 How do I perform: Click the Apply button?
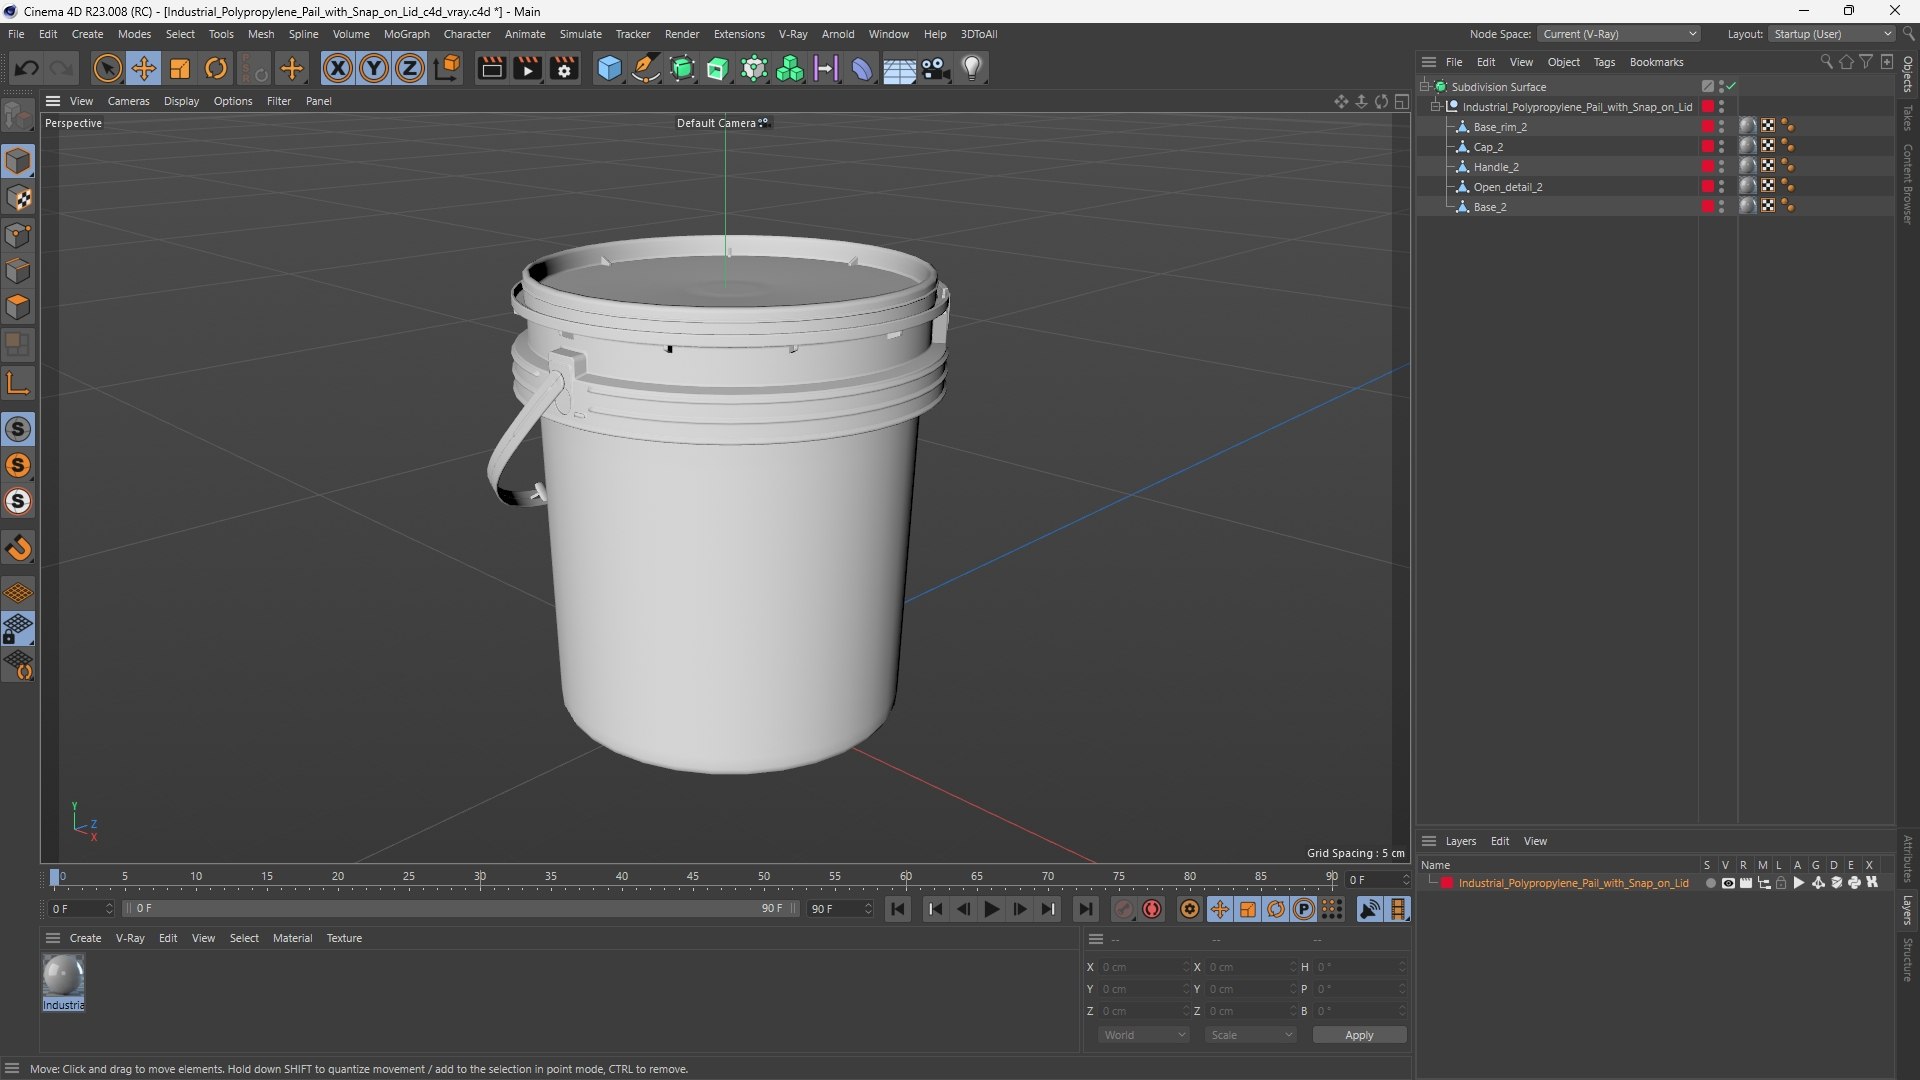[1359, 1035]
